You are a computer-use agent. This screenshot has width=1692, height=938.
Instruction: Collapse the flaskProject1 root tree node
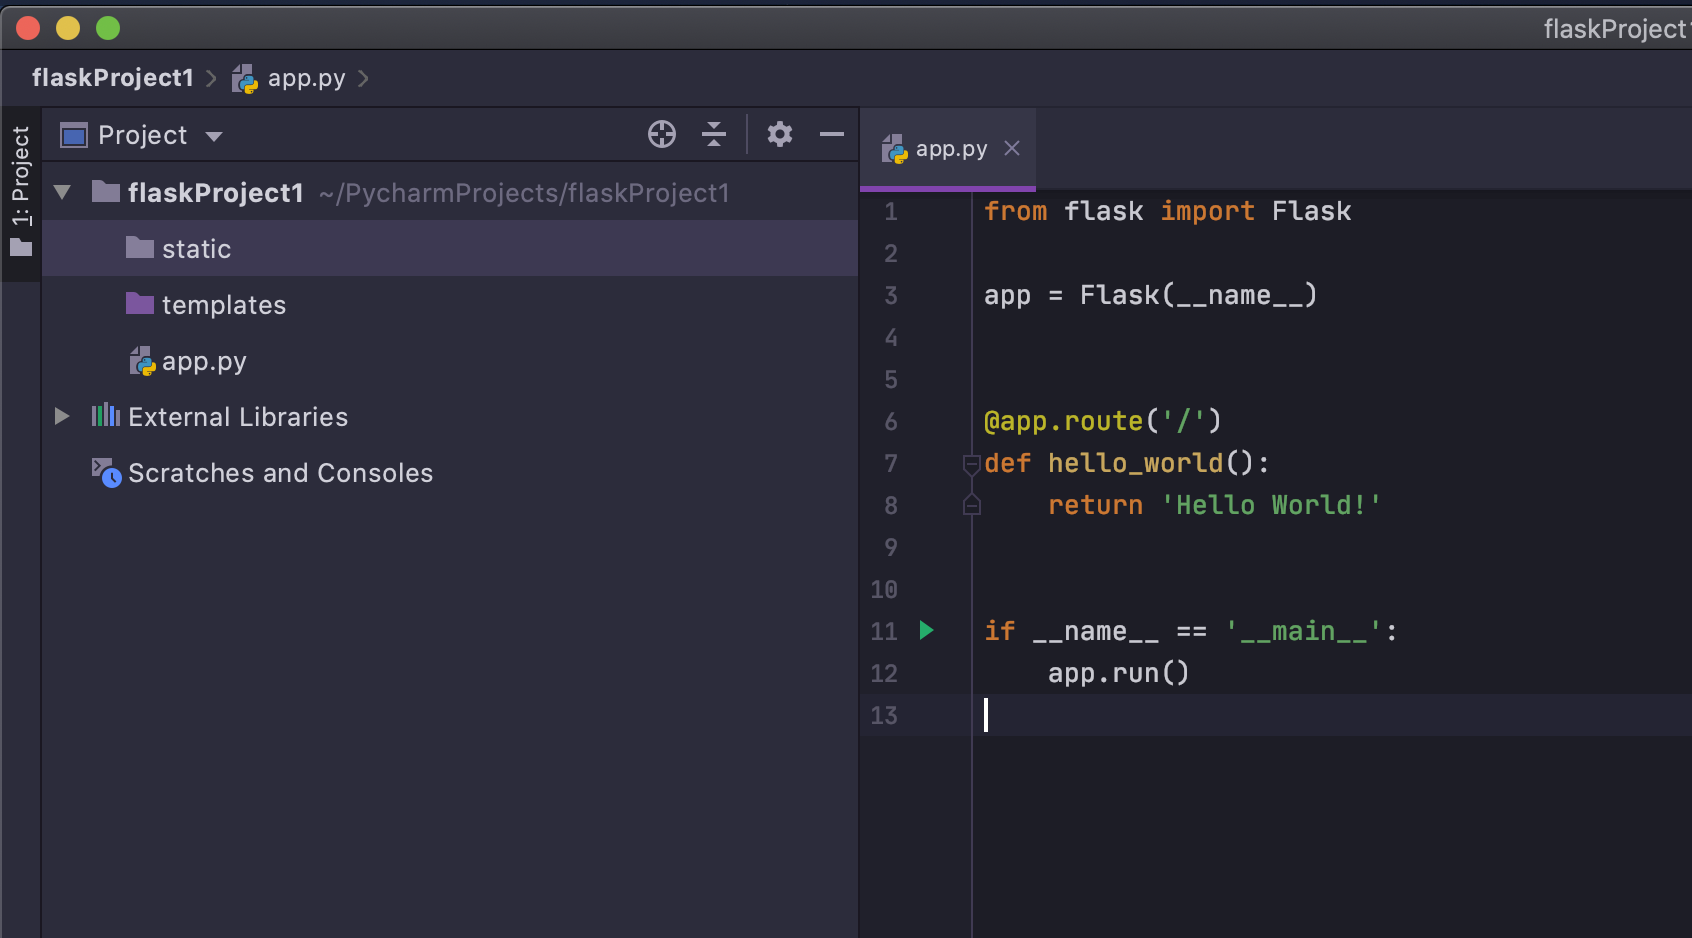click(62, 192)
